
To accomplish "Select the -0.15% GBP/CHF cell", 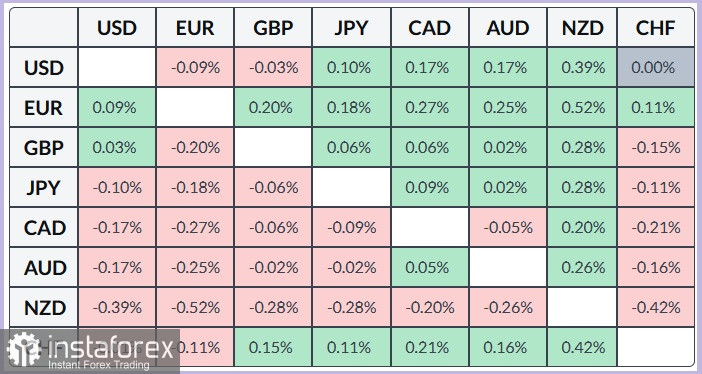I will [x=655, y=147].
